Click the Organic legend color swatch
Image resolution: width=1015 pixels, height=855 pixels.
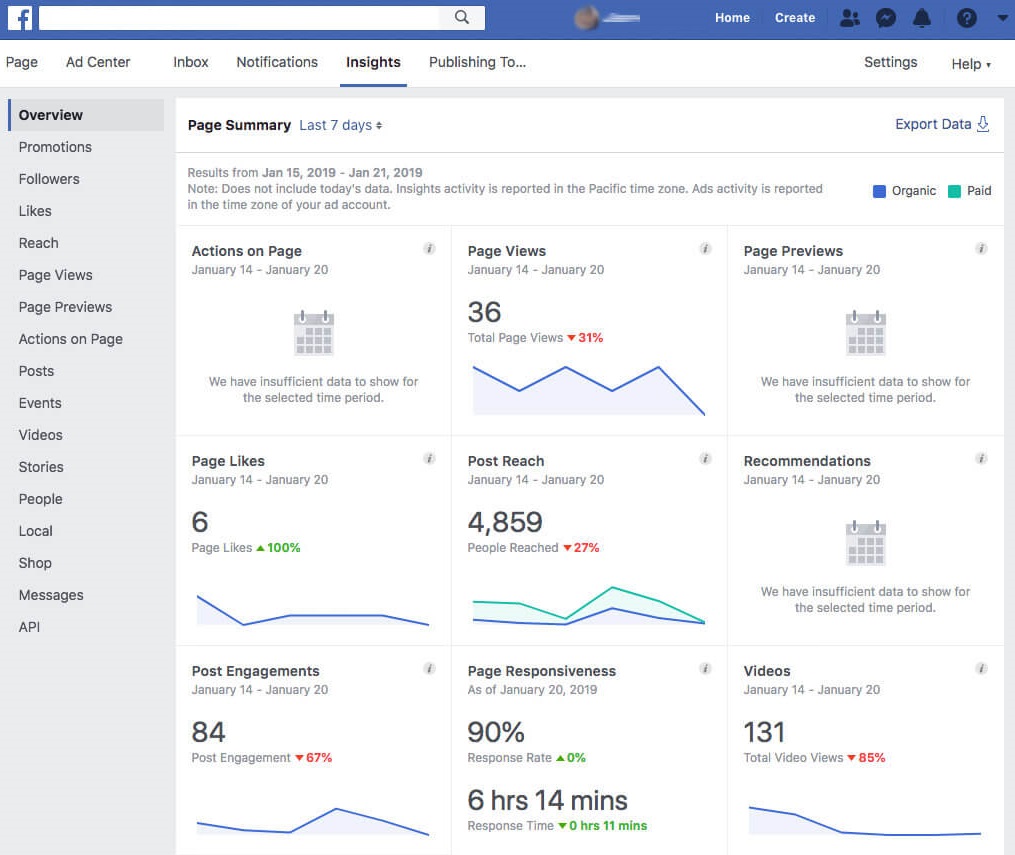pyautogui.click(x=878, y=190)
